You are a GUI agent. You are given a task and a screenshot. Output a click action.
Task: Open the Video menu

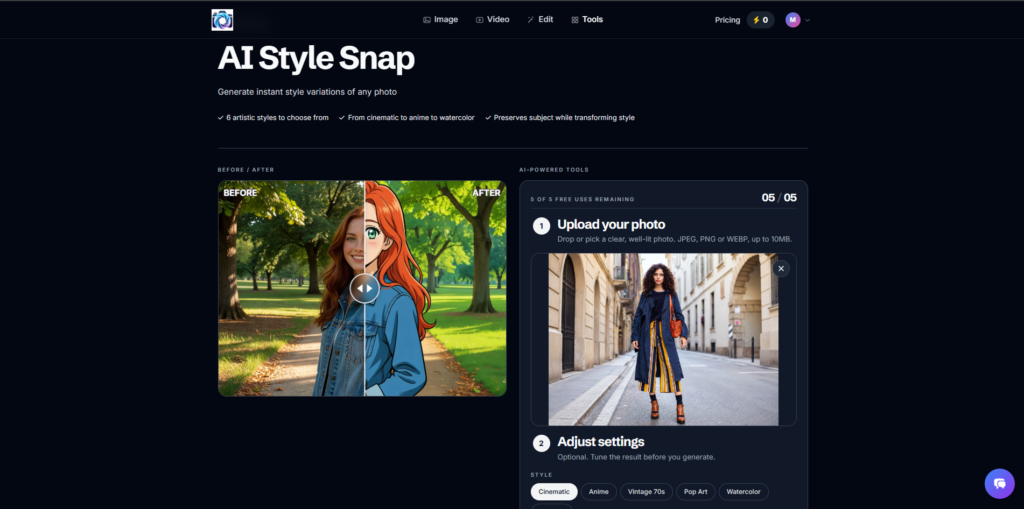[x=492, y=20]
